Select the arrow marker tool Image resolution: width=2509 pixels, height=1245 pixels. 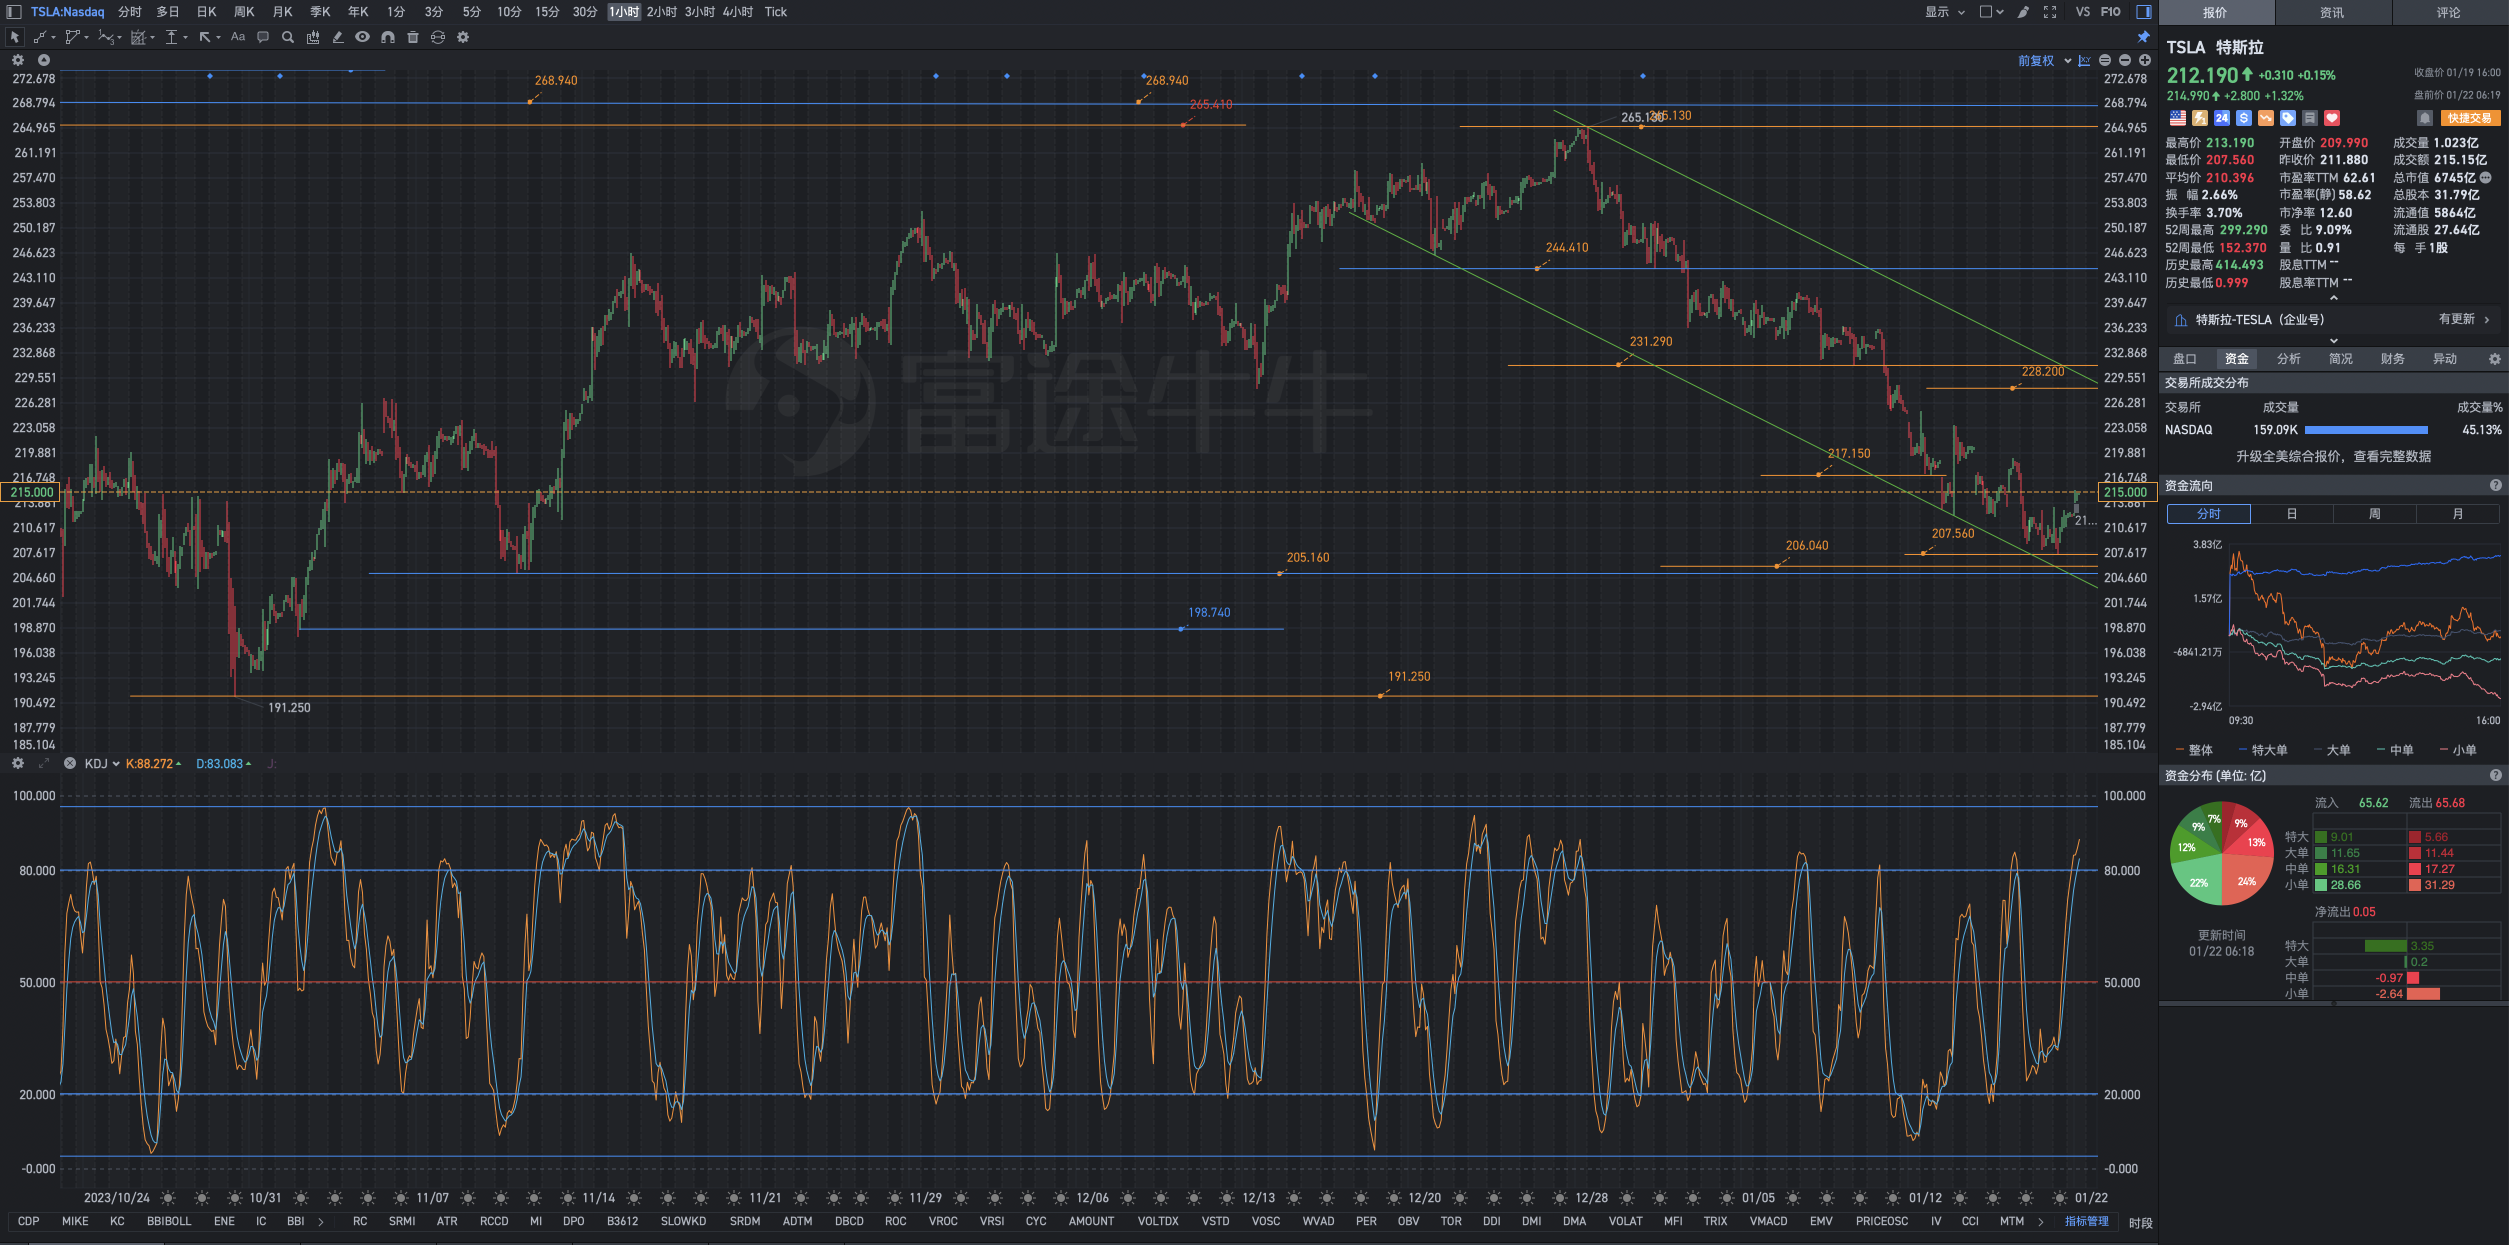tap(205, 37)
